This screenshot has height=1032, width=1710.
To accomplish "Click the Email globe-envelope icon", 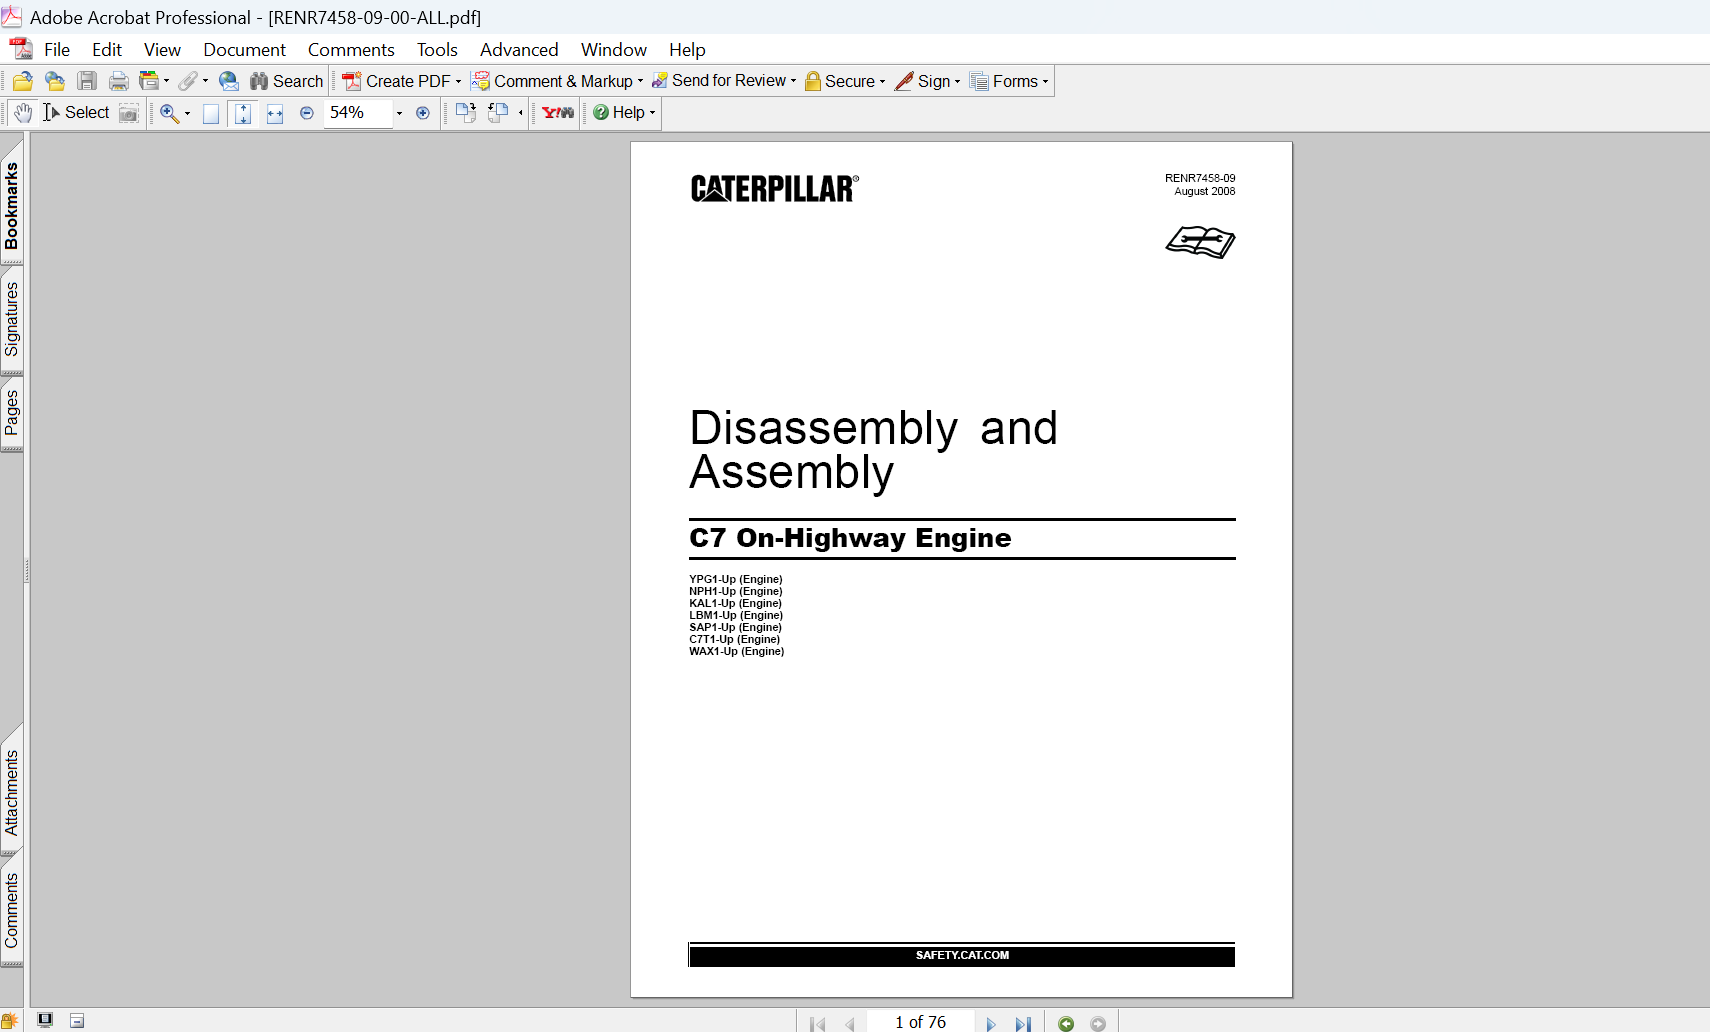I will click(229, 81).
